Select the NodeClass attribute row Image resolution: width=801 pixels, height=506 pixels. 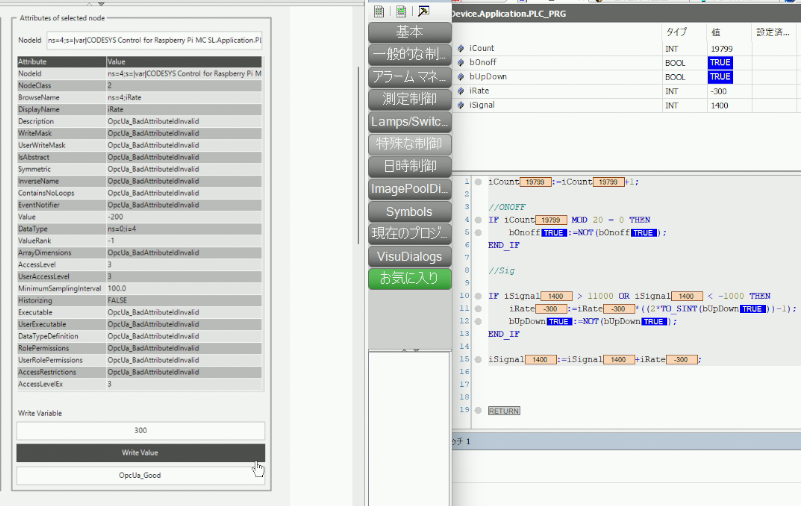point(139,85)
